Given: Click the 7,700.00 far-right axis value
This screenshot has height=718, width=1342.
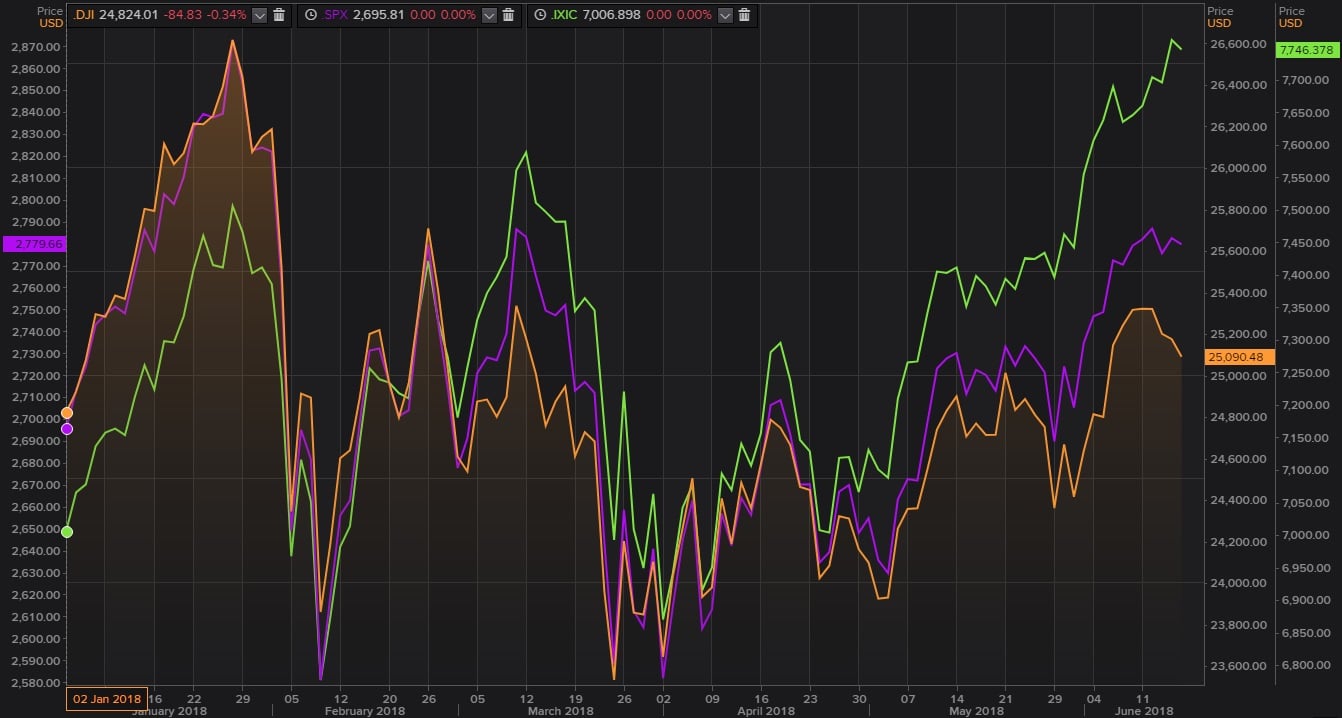Looking at the screenshot, I should click(1306, 80).
